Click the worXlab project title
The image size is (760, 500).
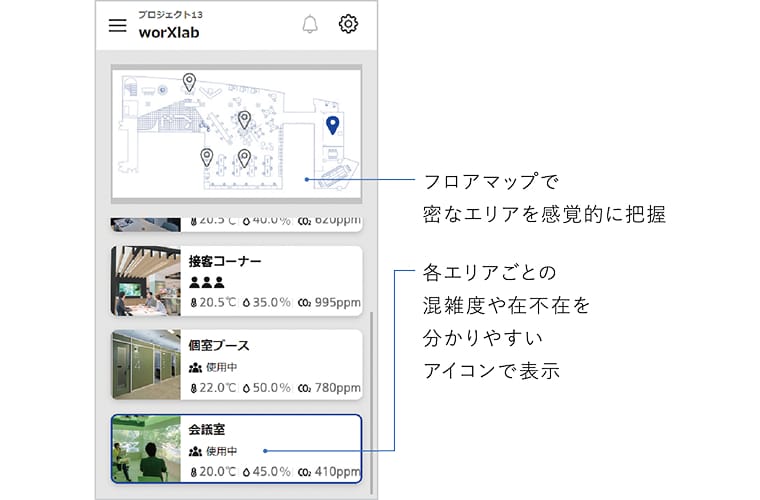click(169, 31)
